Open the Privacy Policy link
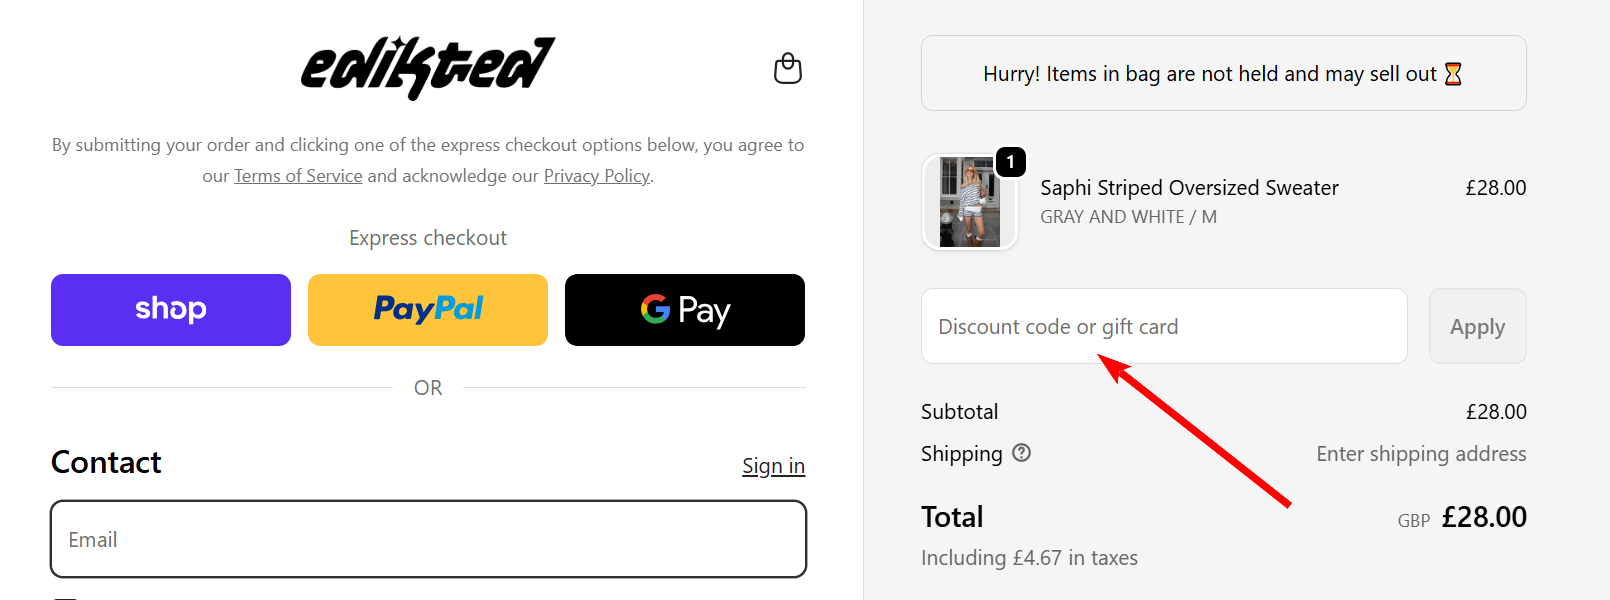The width and height of the screenshot is (1610, 600). pos(596,175)
